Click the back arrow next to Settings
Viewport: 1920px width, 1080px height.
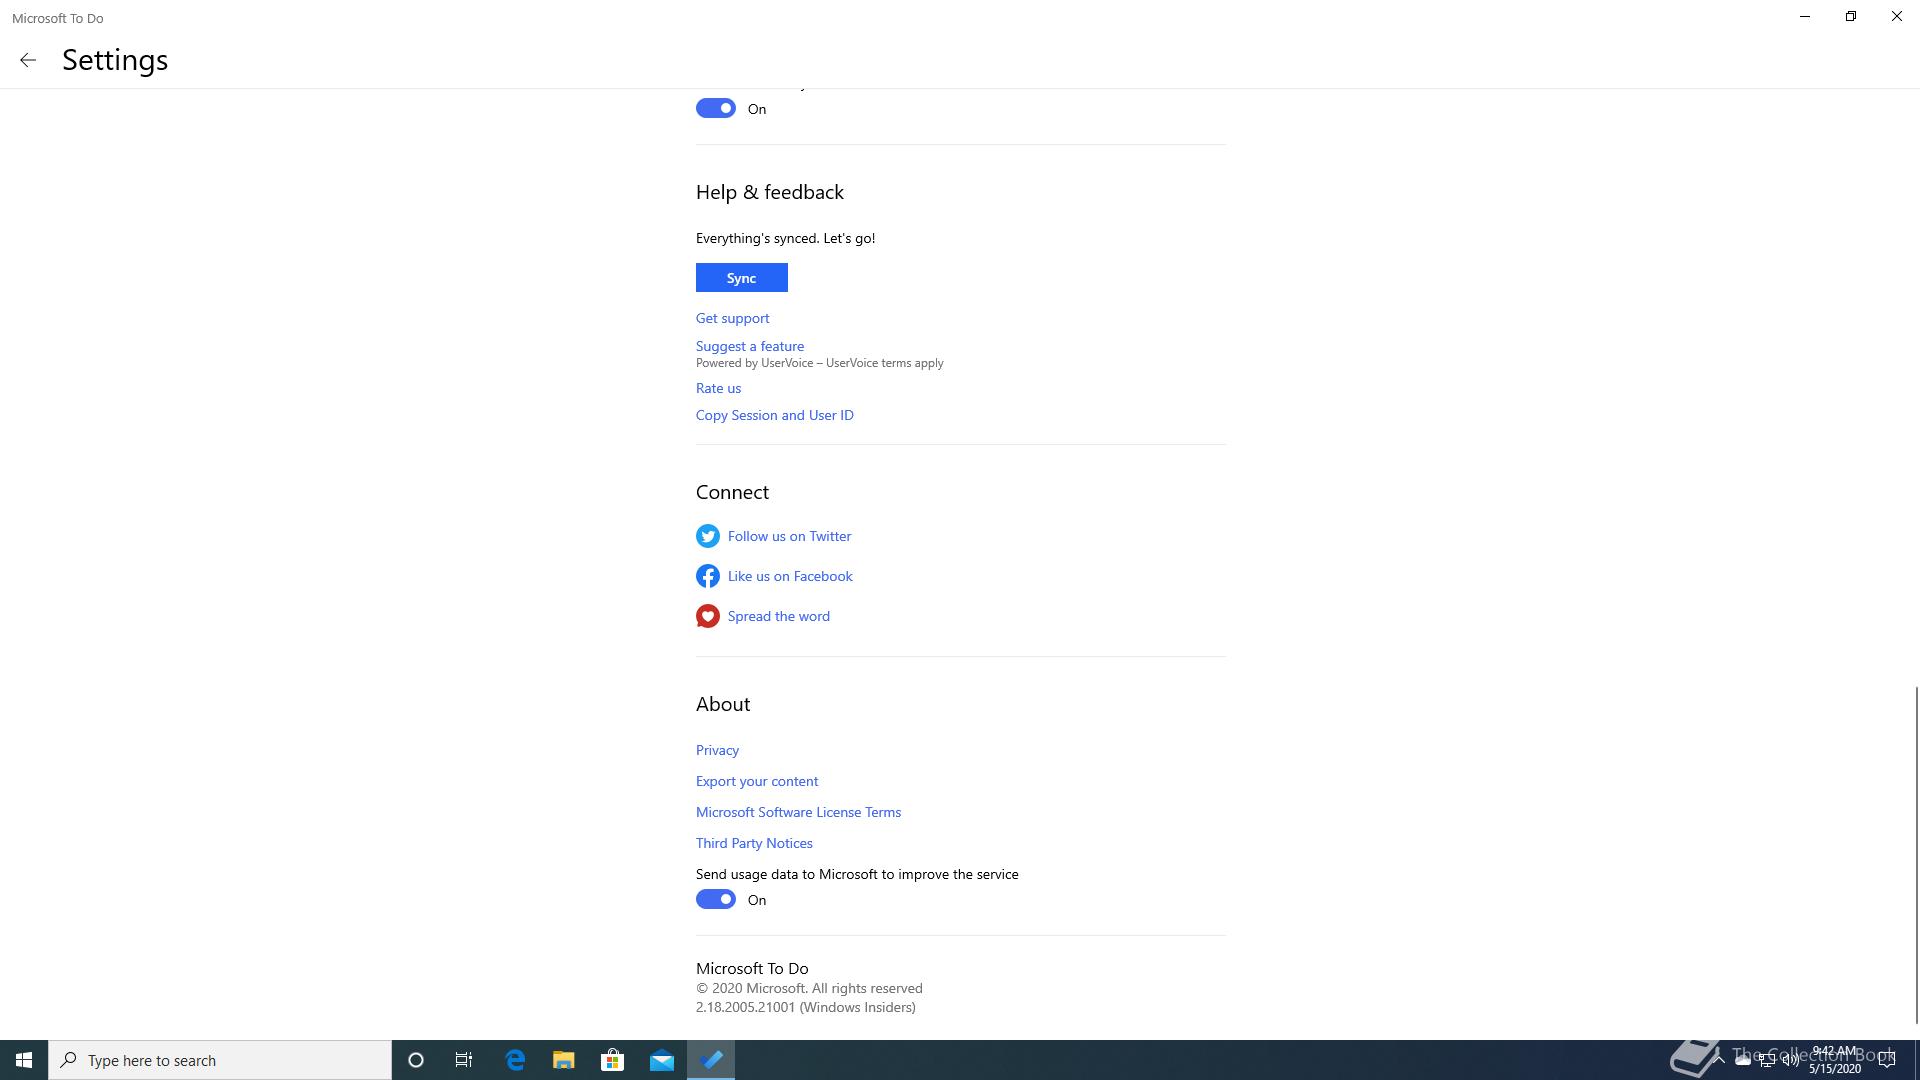28,60
